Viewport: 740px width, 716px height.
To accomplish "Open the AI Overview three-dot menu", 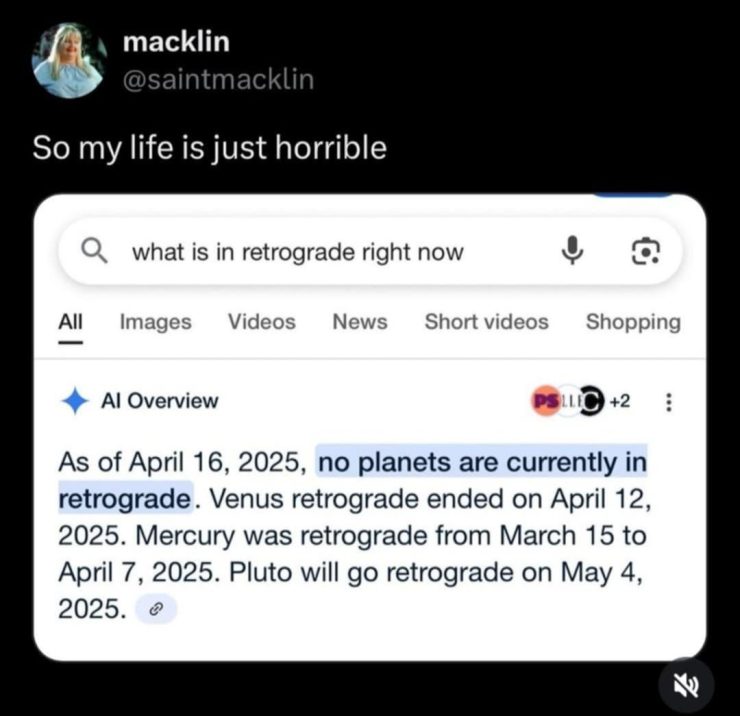I will pos(668,402).
